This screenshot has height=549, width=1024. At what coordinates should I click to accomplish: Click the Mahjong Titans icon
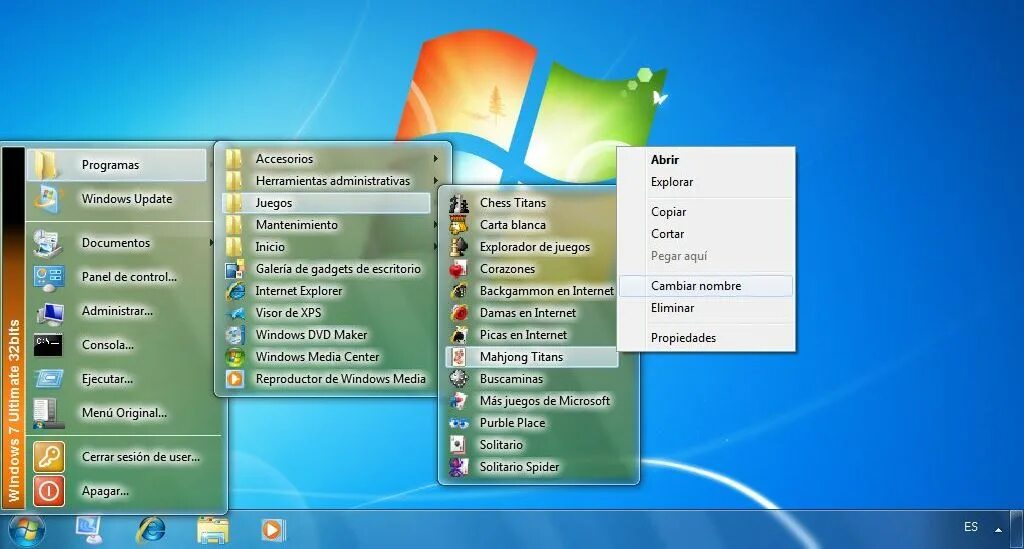[x=459, y=357]
